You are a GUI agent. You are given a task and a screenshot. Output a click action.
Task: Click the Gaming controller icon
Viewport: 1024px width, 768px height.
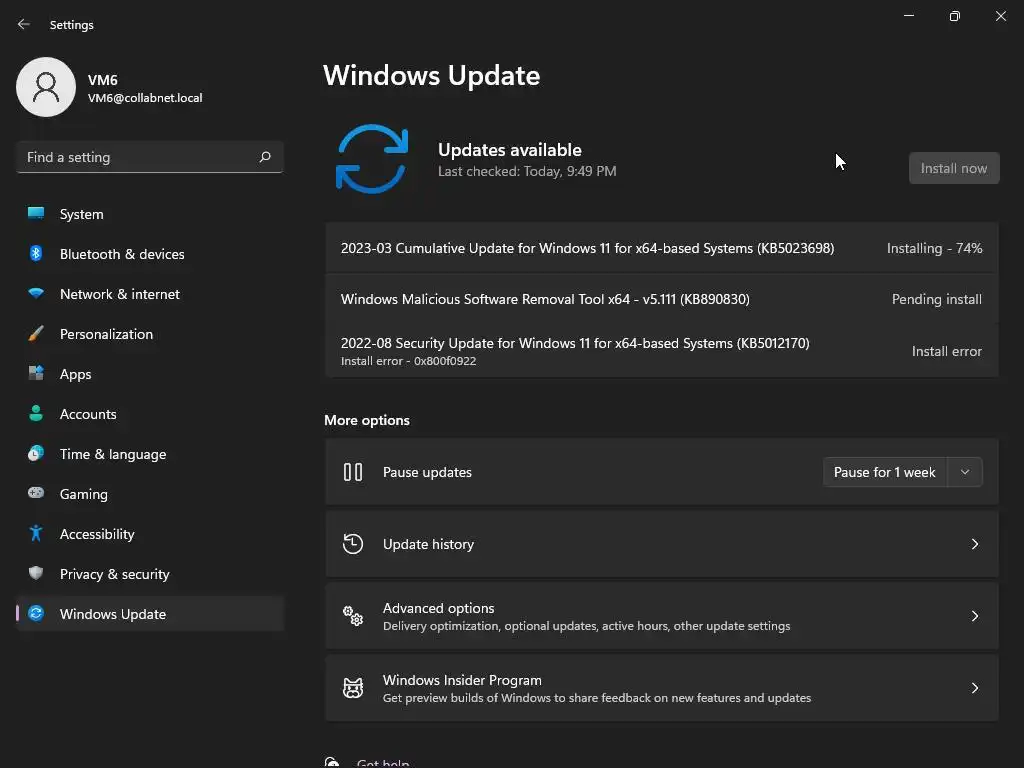(x=36, y=493)
